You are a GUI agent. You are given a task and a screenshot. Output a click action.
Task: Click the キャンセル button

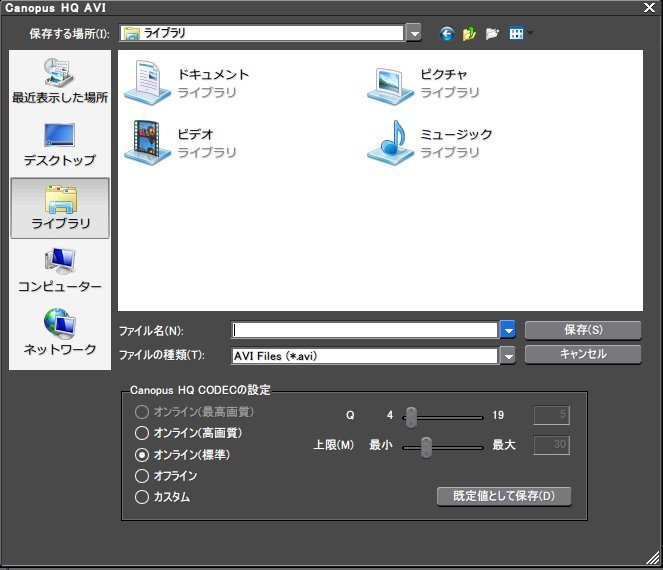click(x=583, y=354)
